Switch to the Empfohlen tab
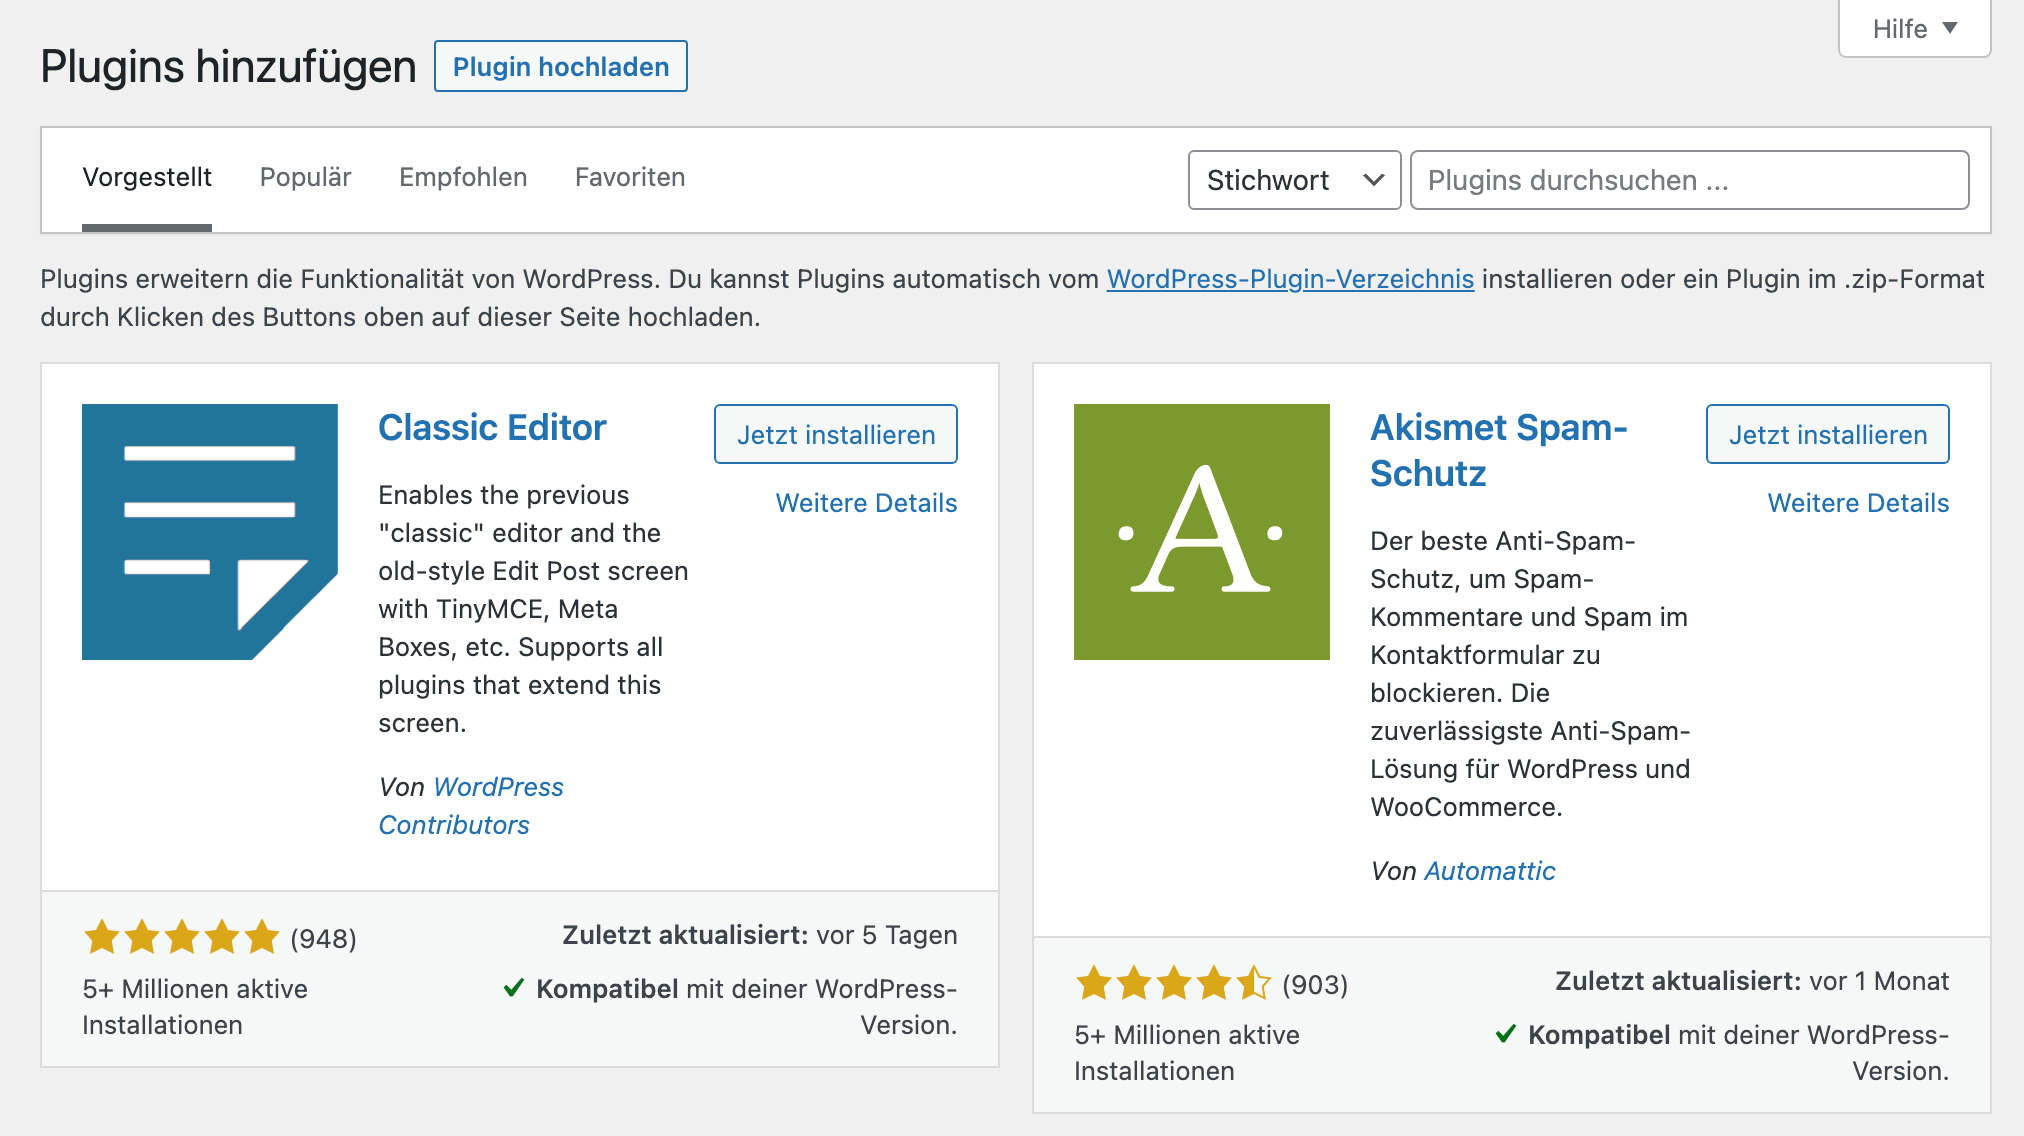The image size is (2024, 1136). tap(463, 178)
